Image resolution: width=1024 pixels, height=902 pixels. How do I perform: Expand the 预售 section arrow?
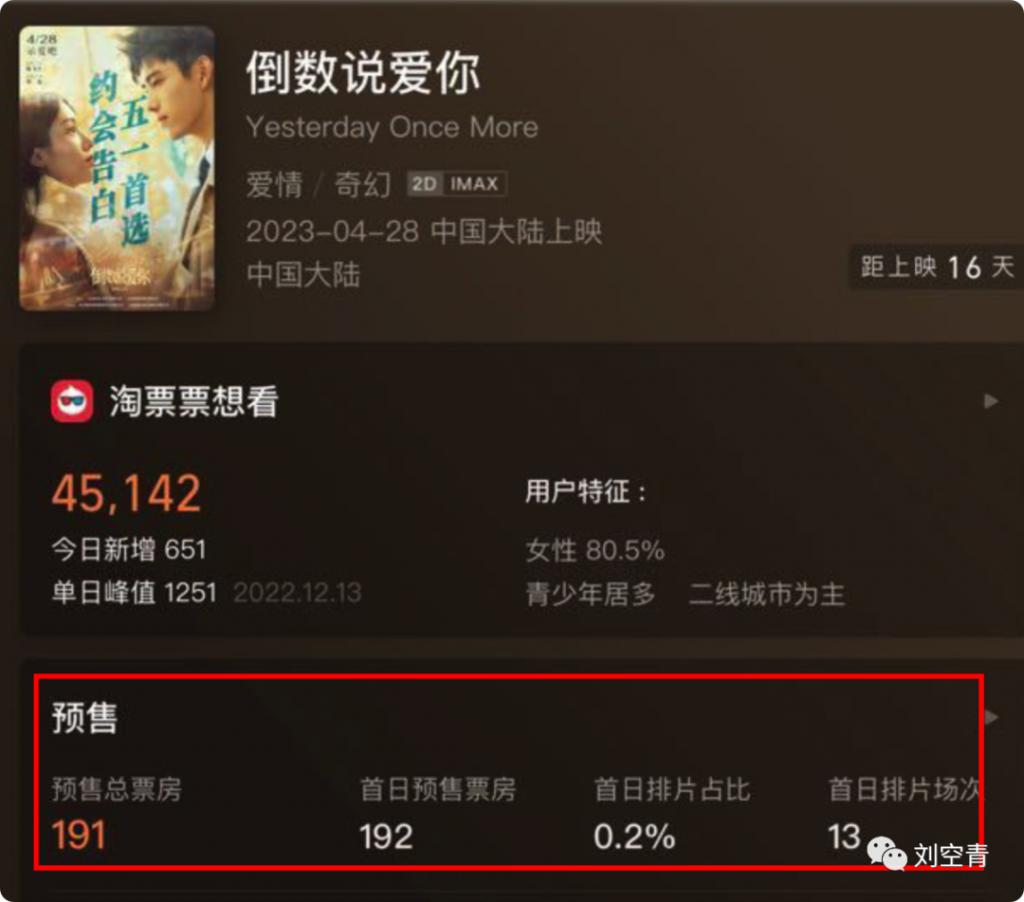991,717
